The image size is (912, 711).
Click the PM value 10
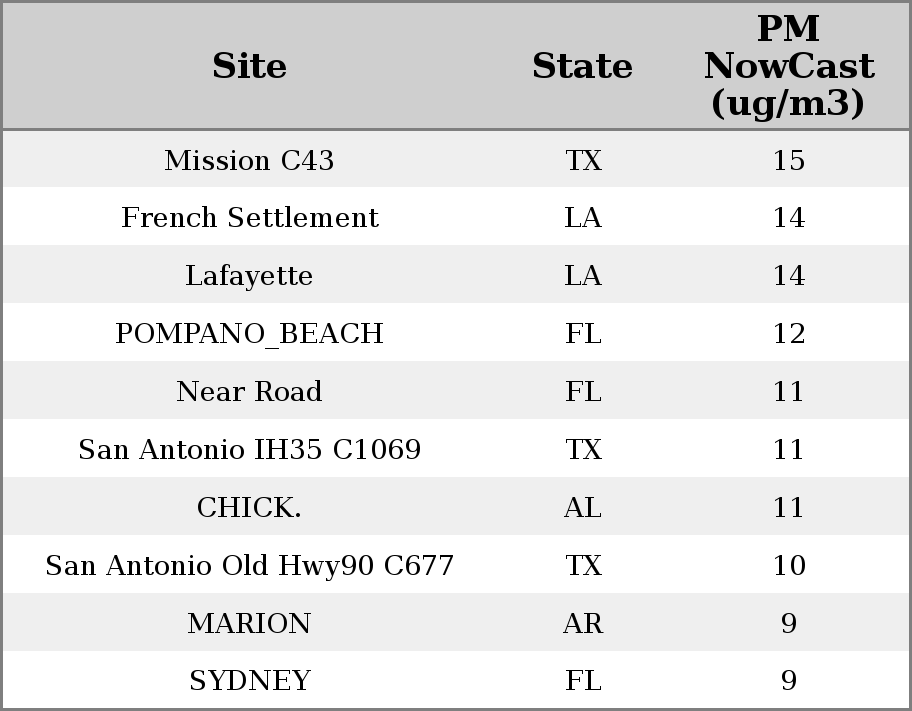[x=788, y=566]
